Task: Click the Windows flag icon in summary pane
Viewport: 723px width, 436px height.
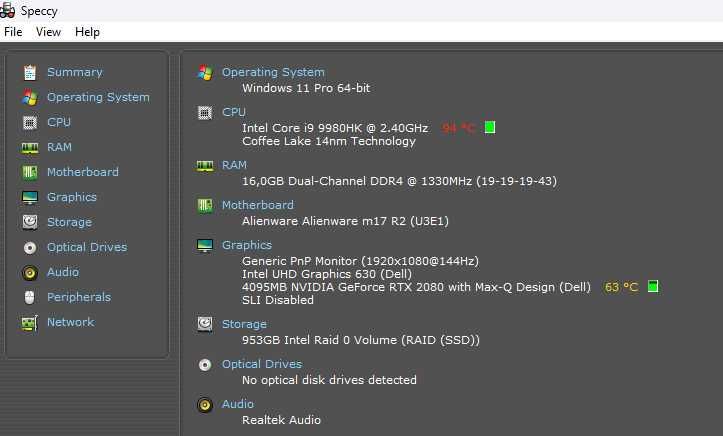Action: point(205,73)
